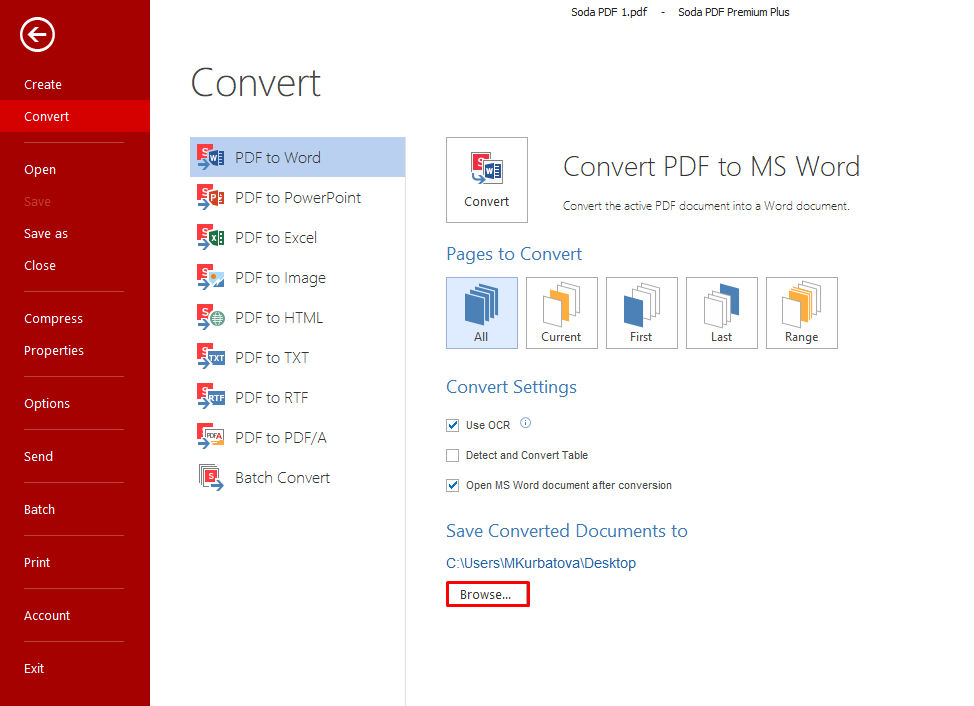974x706 pixels.
Task: Open Batch in the sidebar
Action: click(x=39, y=509)
